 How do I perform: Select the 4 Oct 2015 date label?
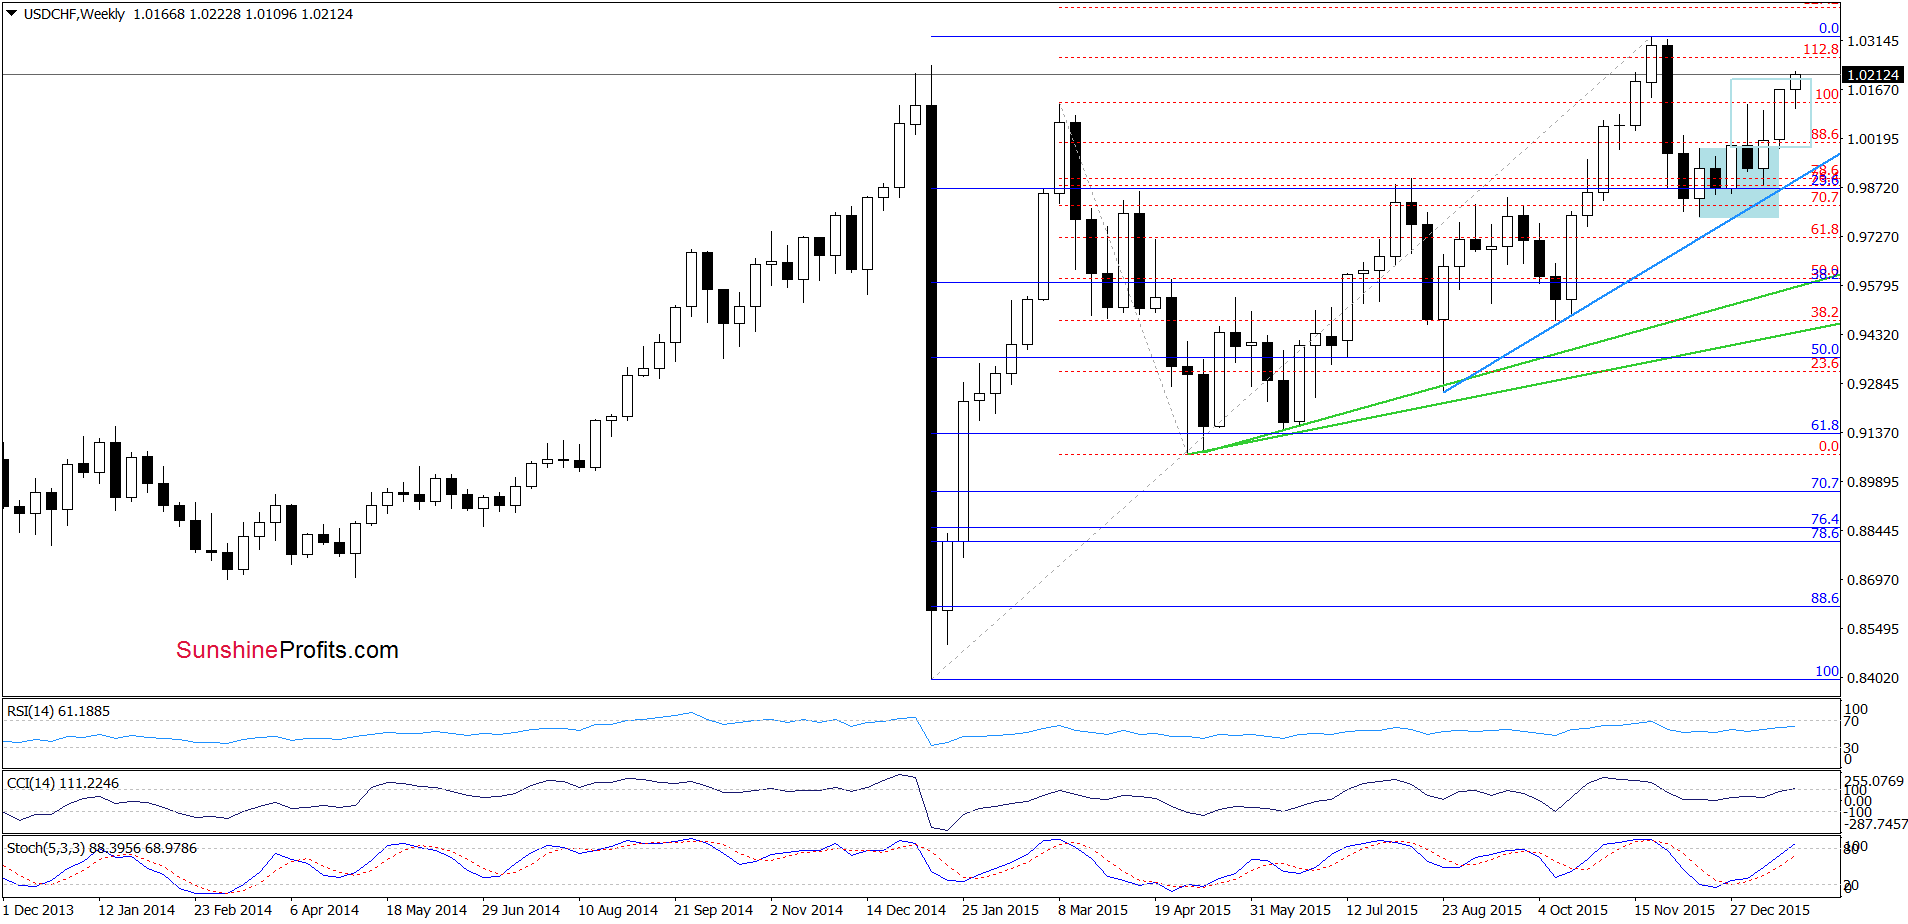1573,910
